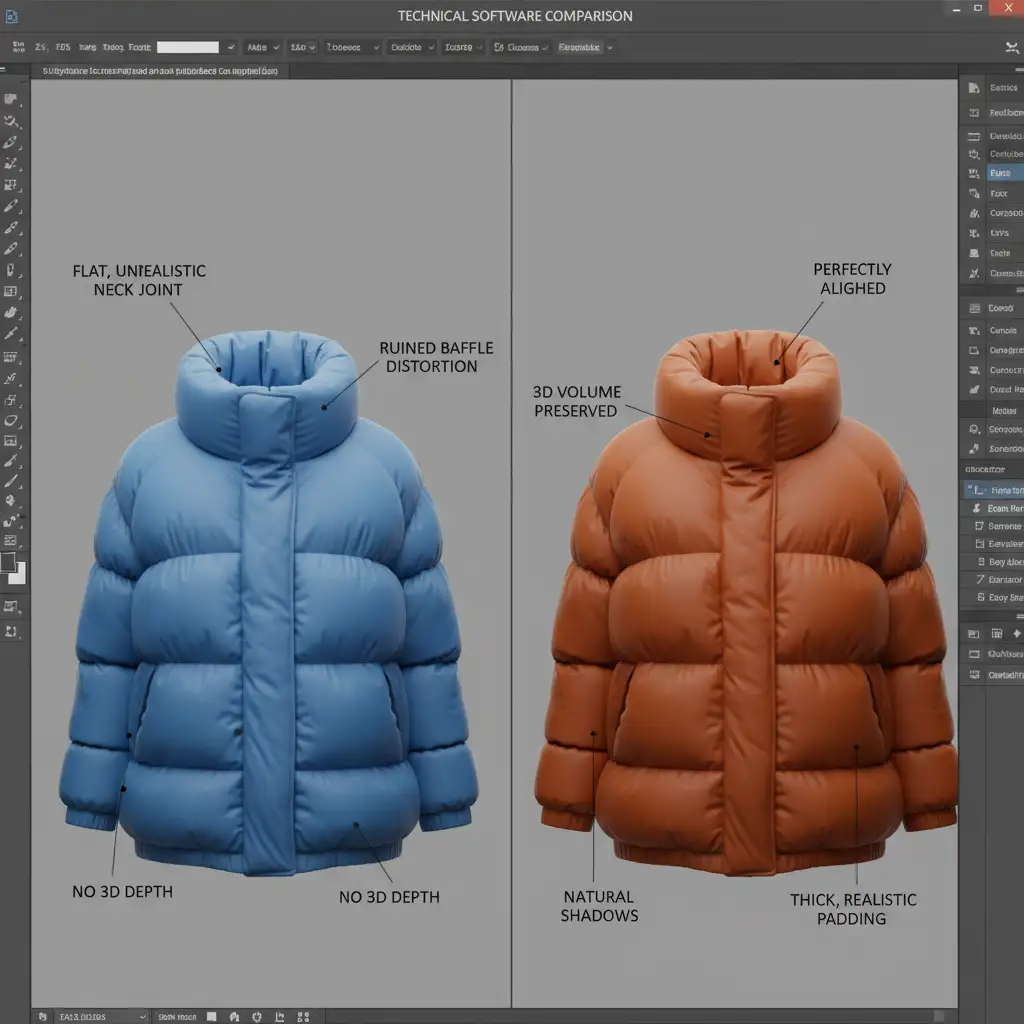Select the Ellipse shape tool

coord(11,420)
